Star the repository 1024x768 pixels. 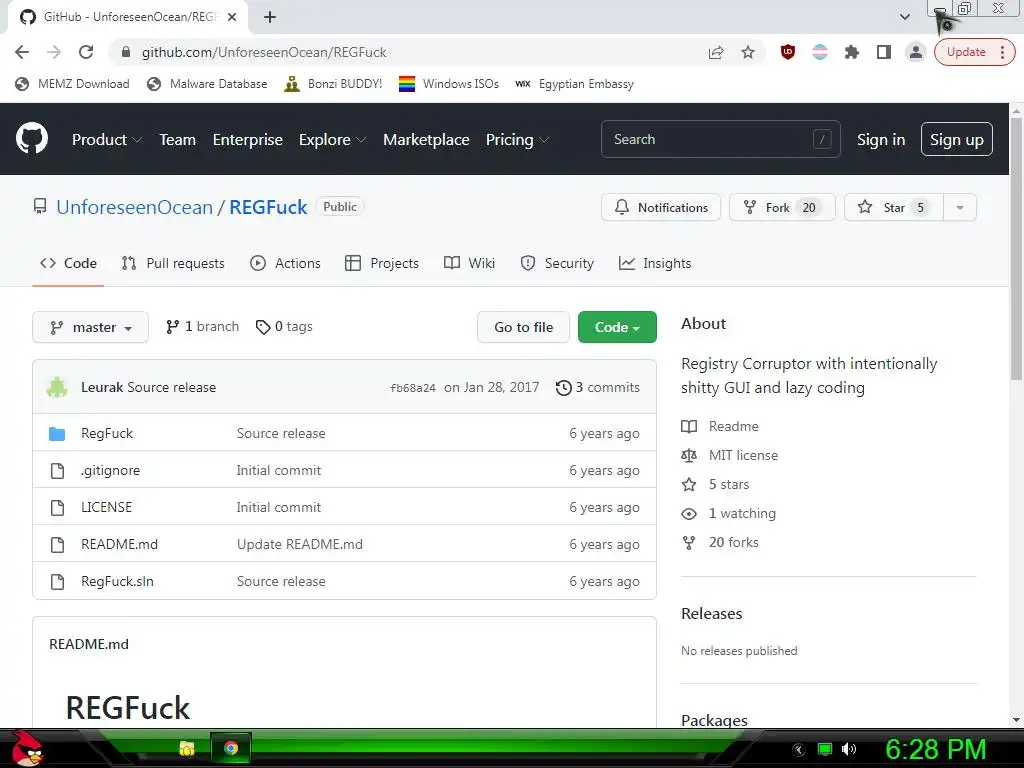(x=894, y=207)
